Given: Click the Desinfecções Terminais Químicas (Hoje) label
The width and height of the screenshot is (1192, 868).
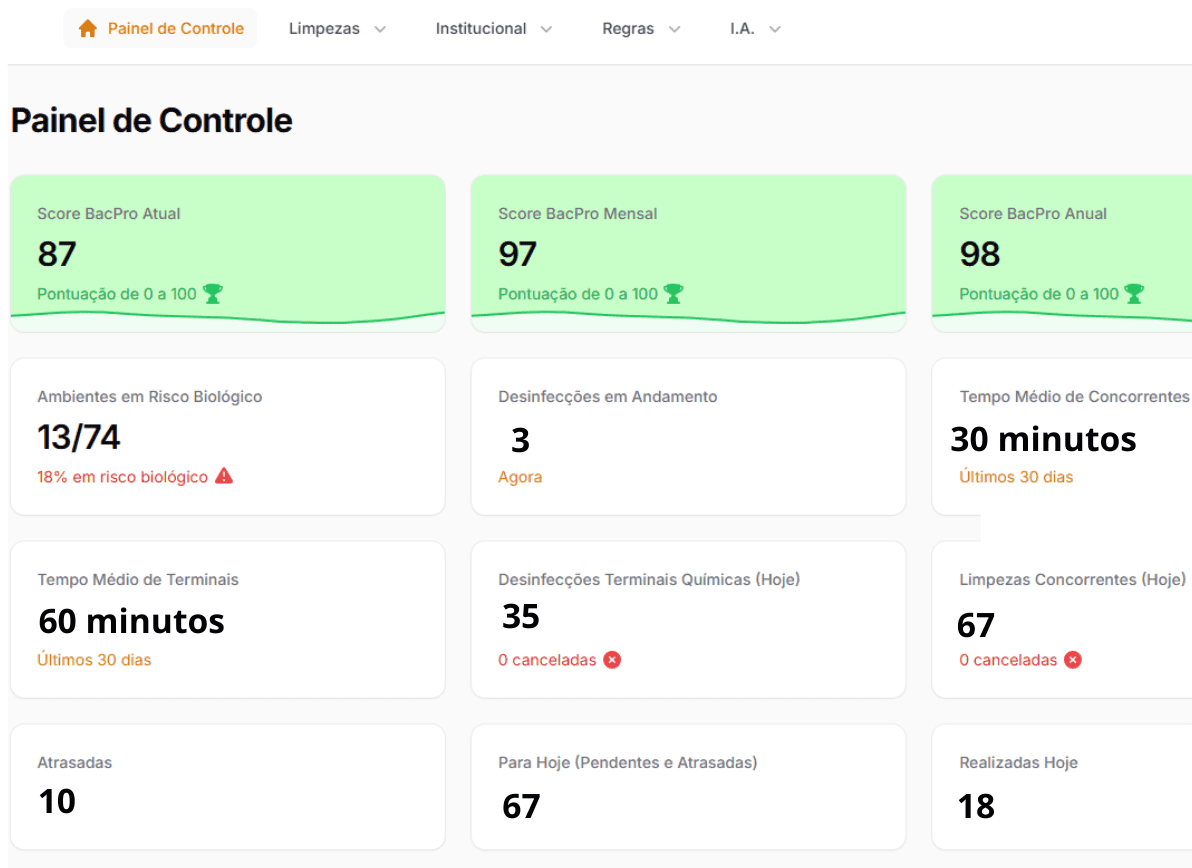Looking at the screenshot, I should coord(648,580).
